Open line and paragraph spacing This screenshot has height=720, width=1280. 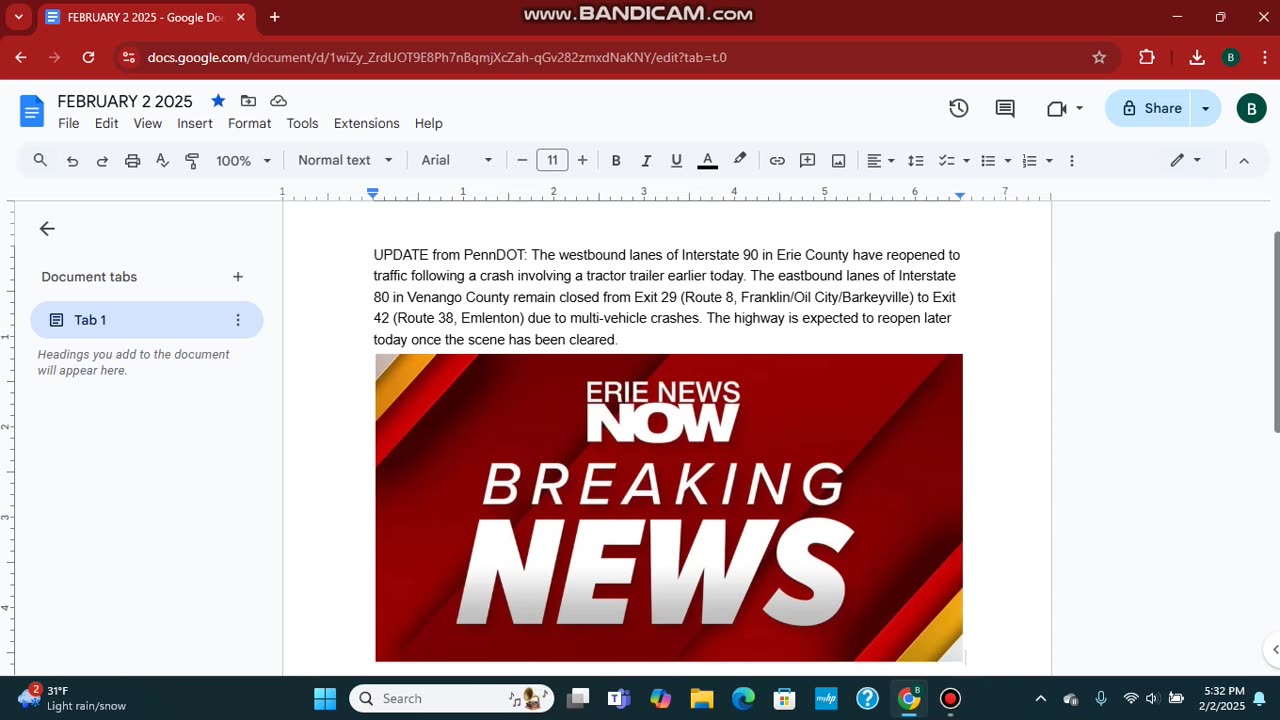[915, 160]
